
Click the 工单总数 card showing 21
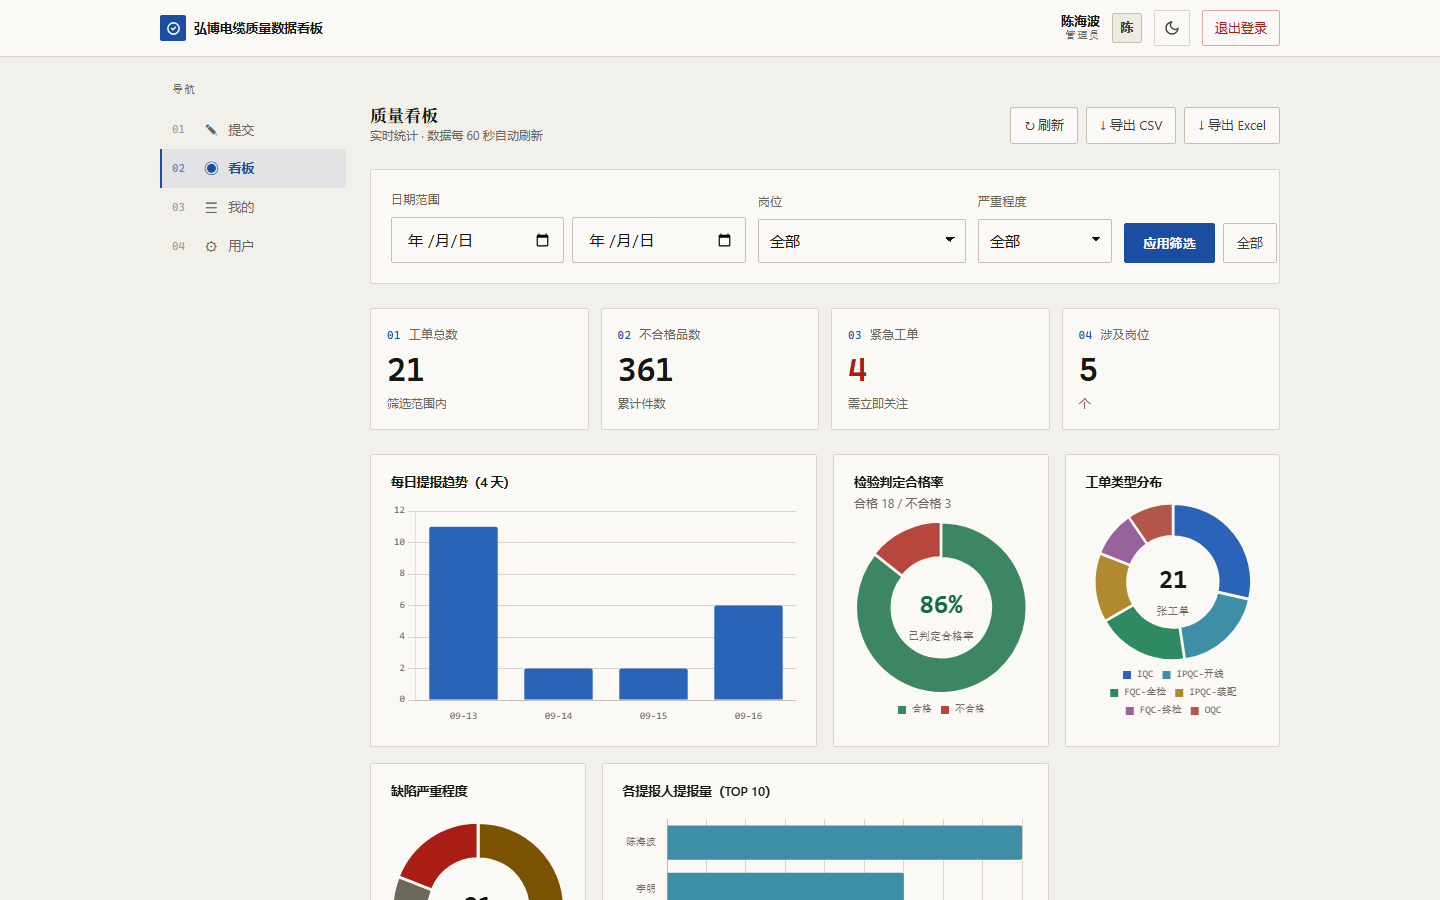pyautogui.click(x=479, y=369)
